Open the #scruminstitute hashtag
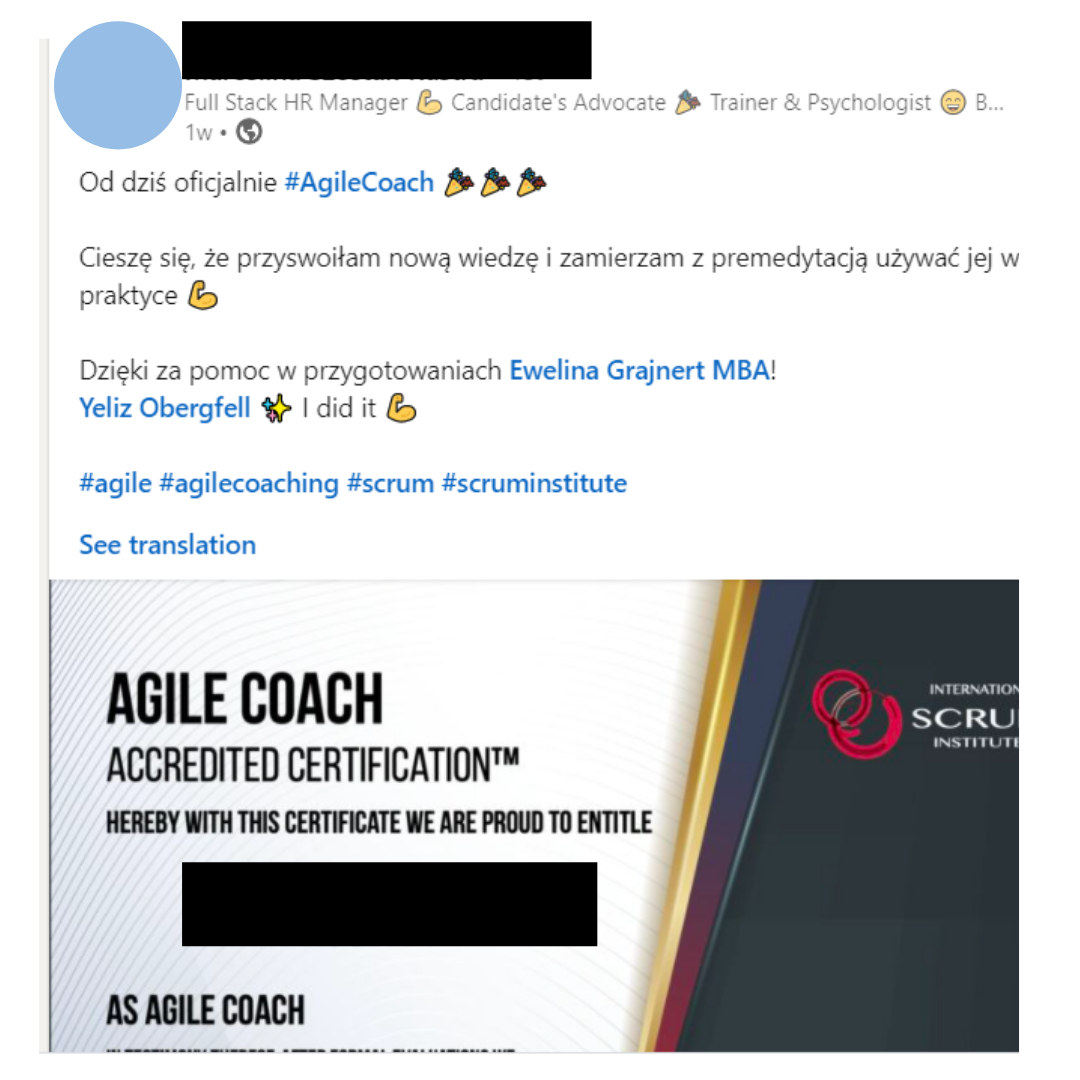This screenshot has width=1080, height=1080. click(534, 484)
